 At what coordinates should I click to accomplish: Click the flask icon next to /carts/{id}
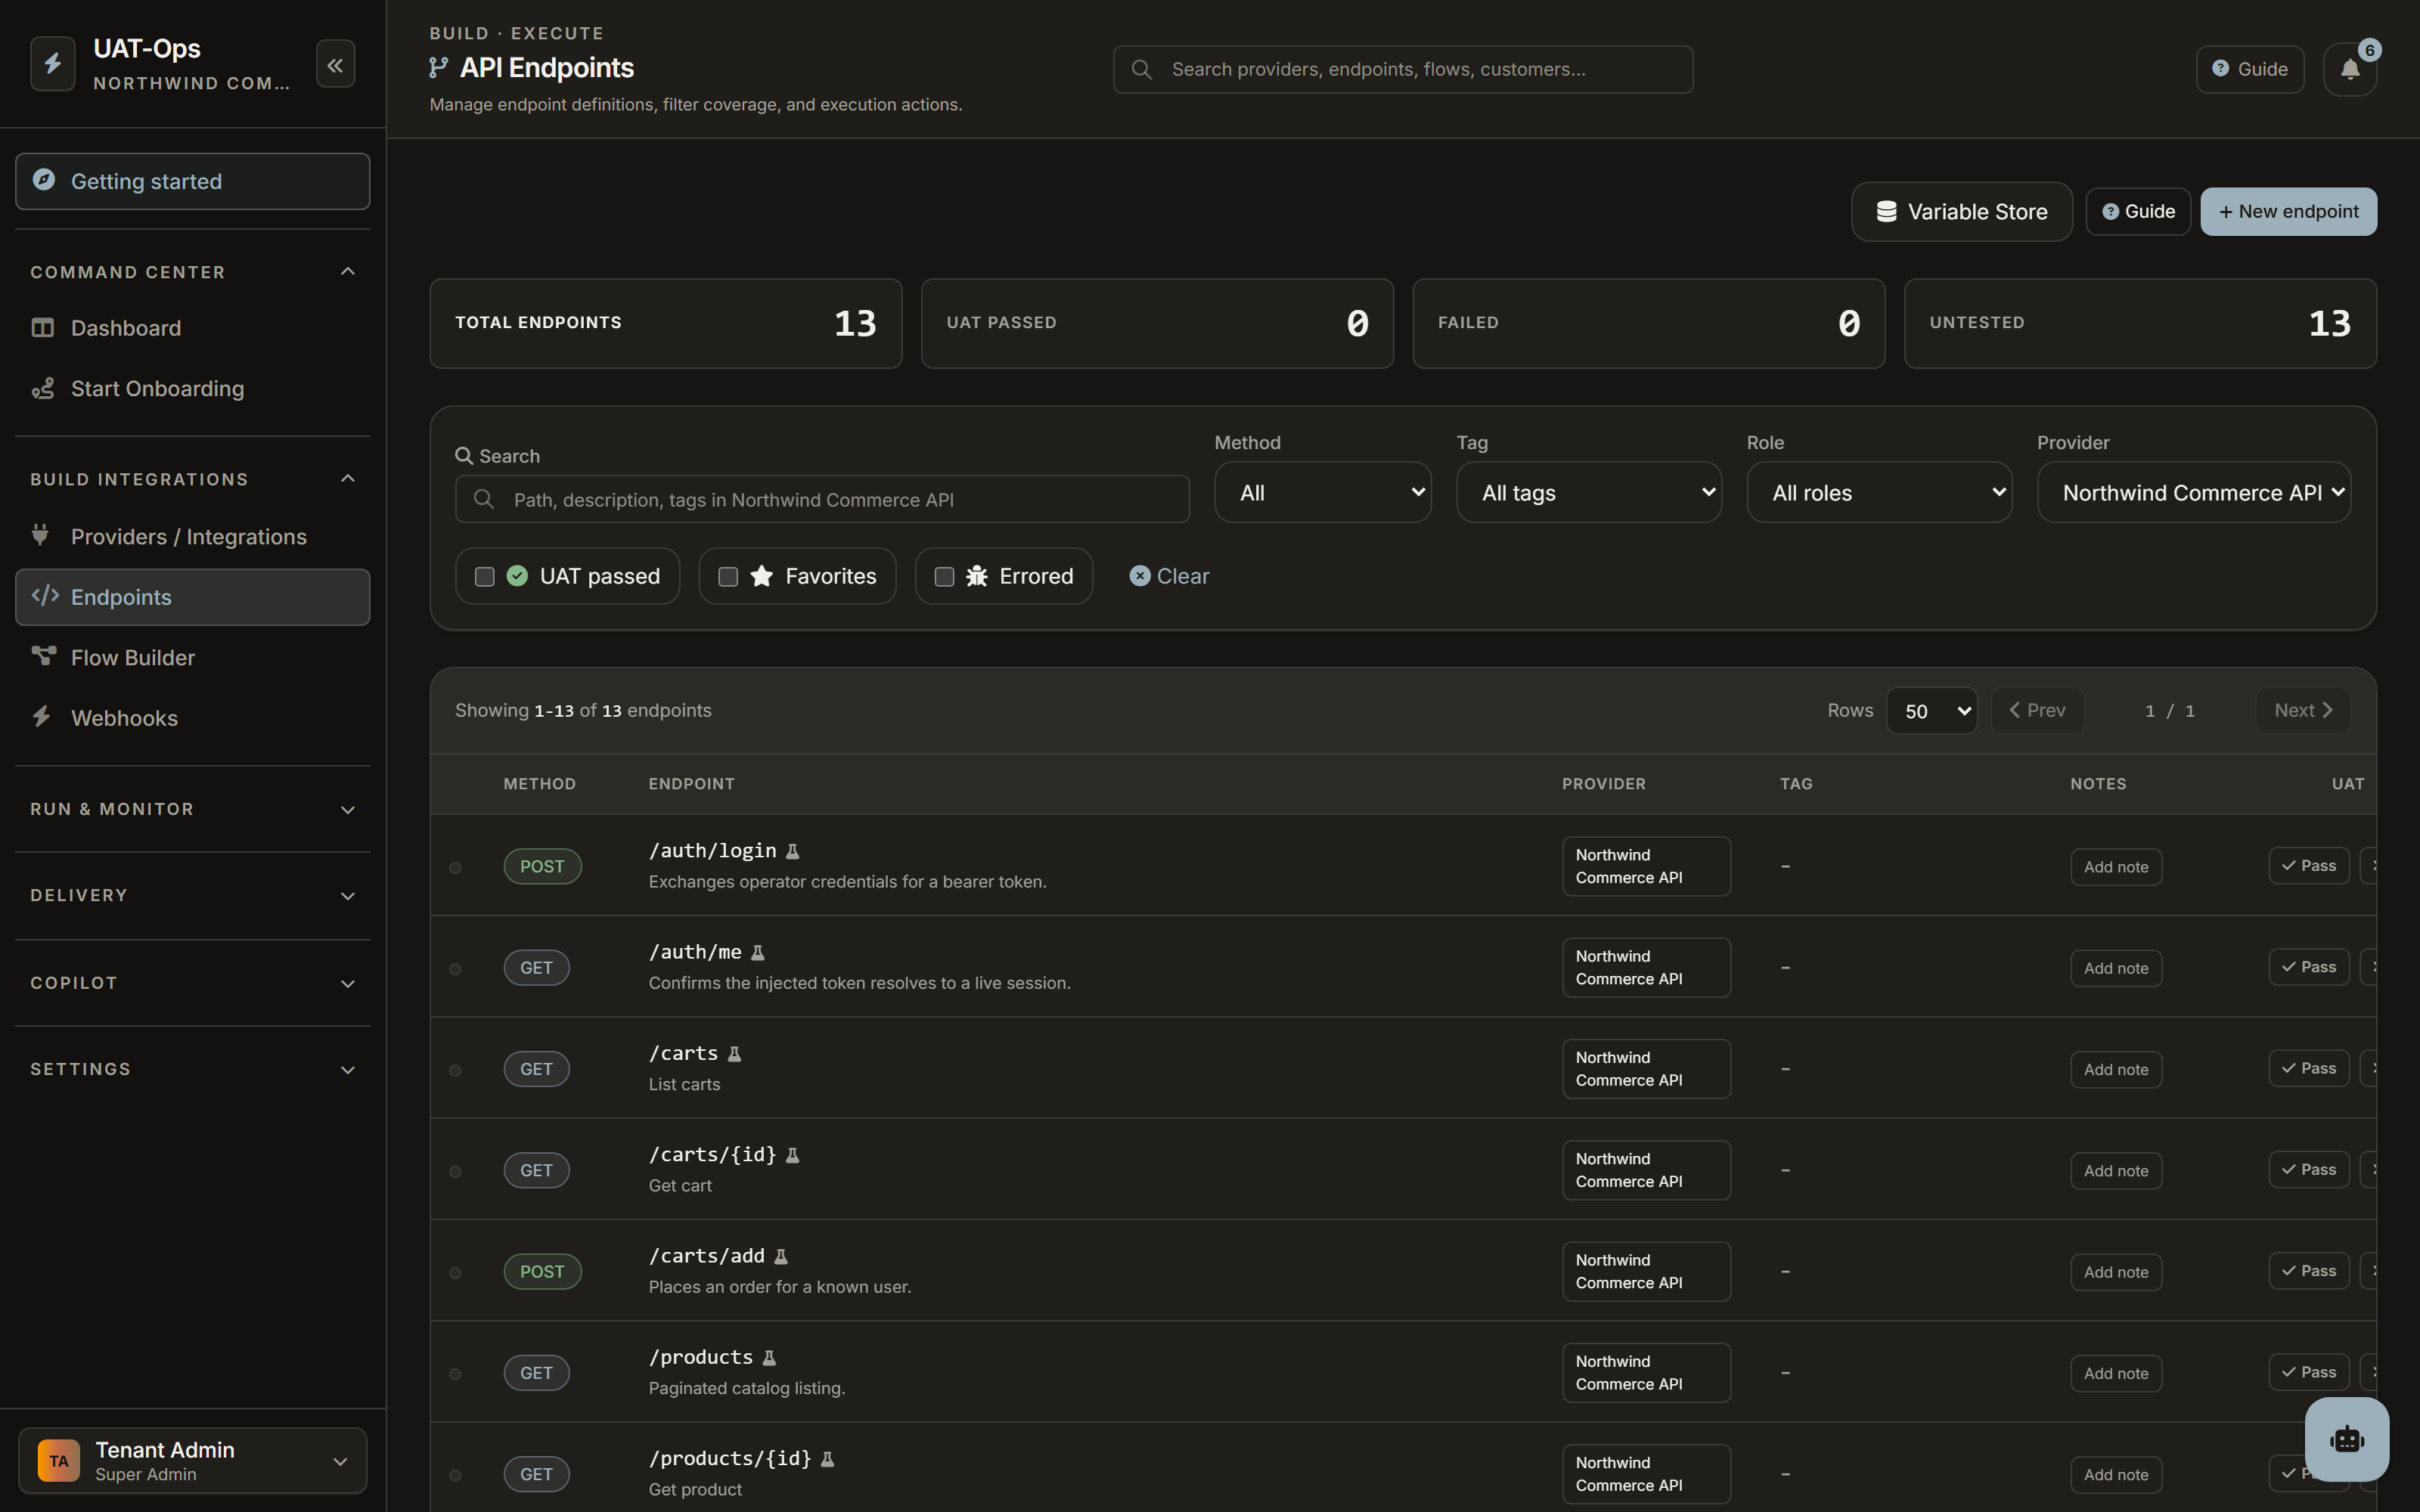point(793,1155)
